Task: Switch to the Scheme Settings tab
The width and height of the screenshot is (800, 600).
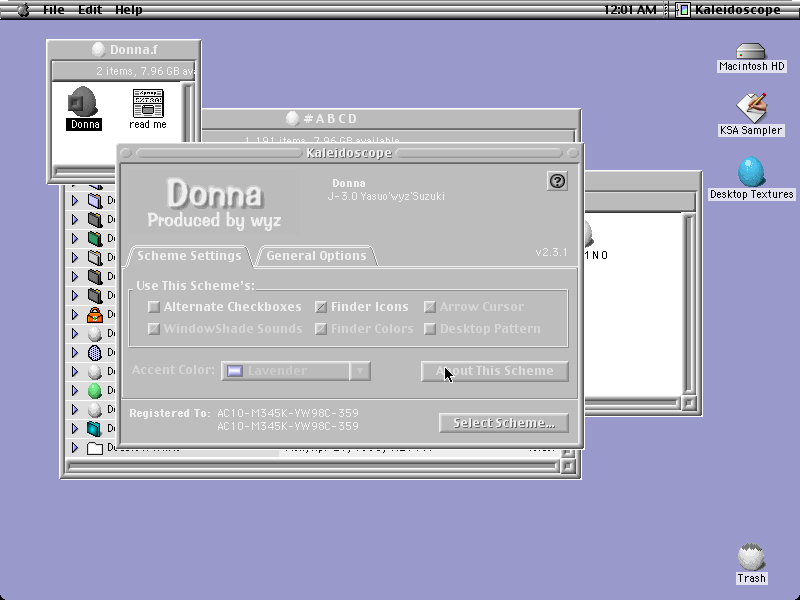Action: click(x=189, y=256)
